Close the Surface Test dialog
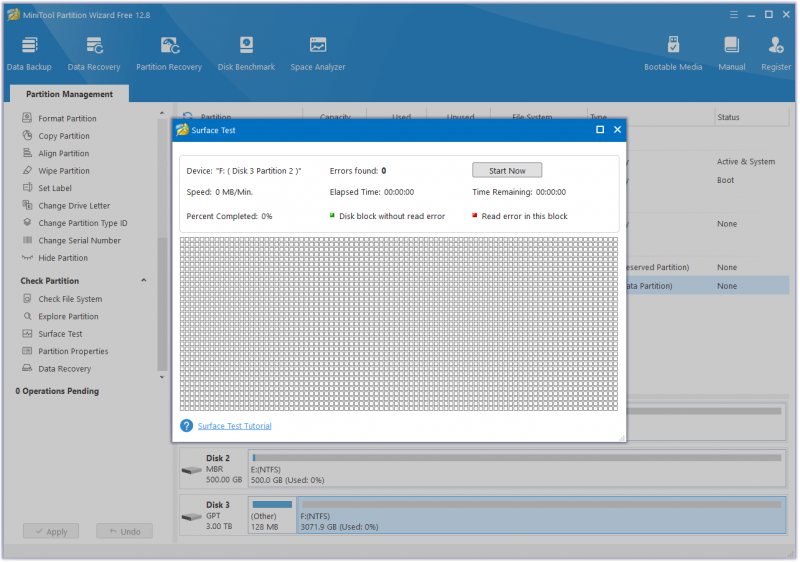Viewport: 800px width, 562px height. [617, 130]
